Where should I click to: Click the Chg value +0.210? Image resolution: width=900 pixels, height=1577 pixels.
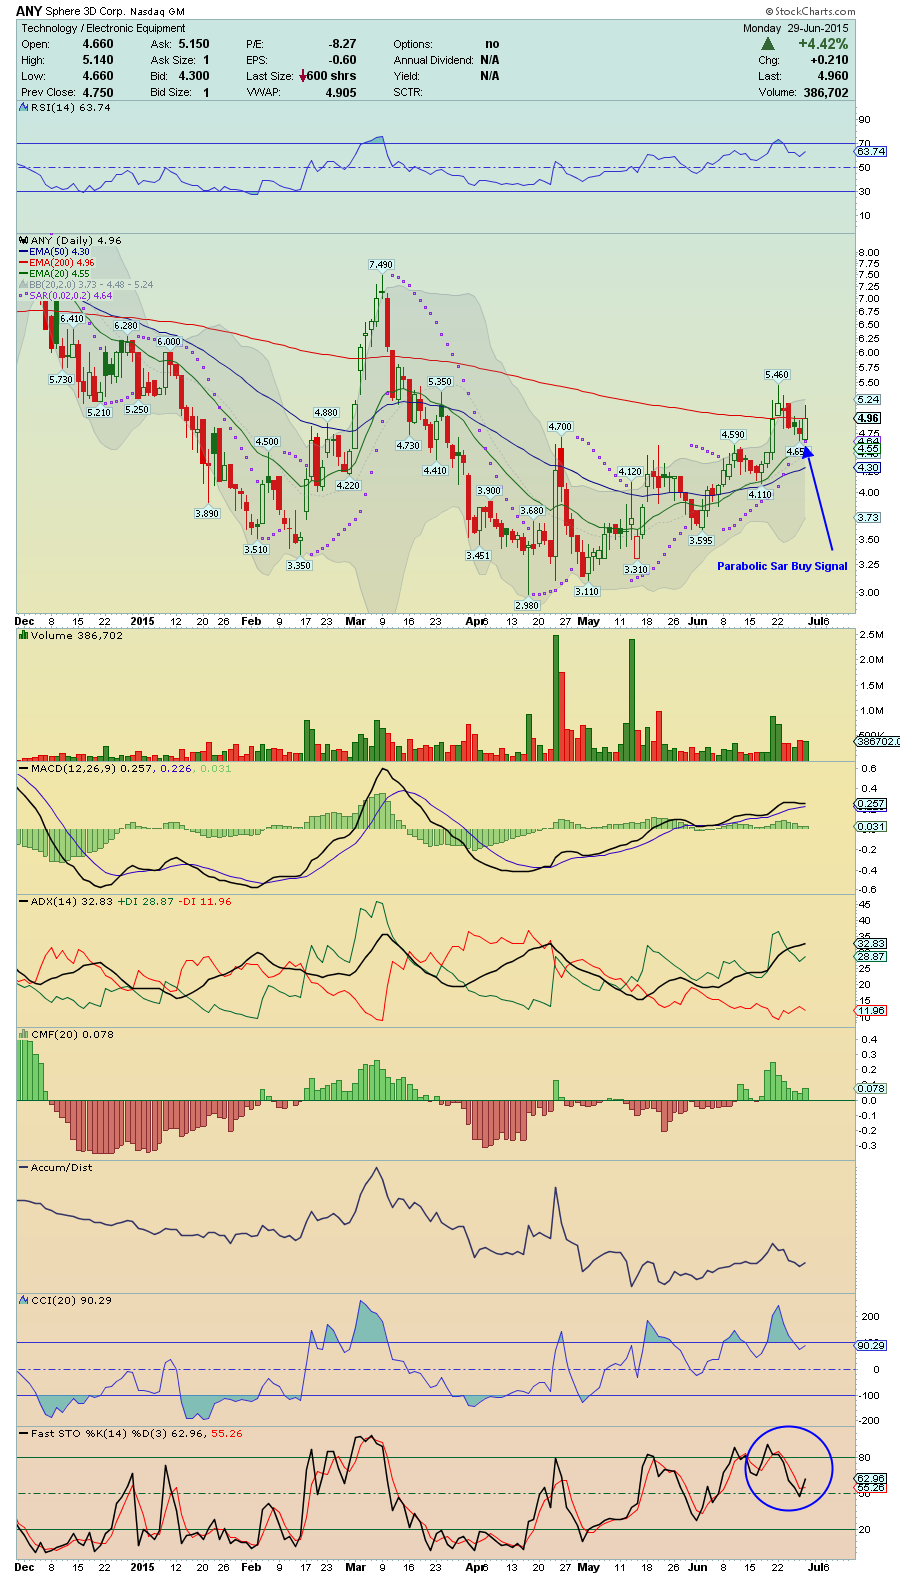click(x=830, y=60)
